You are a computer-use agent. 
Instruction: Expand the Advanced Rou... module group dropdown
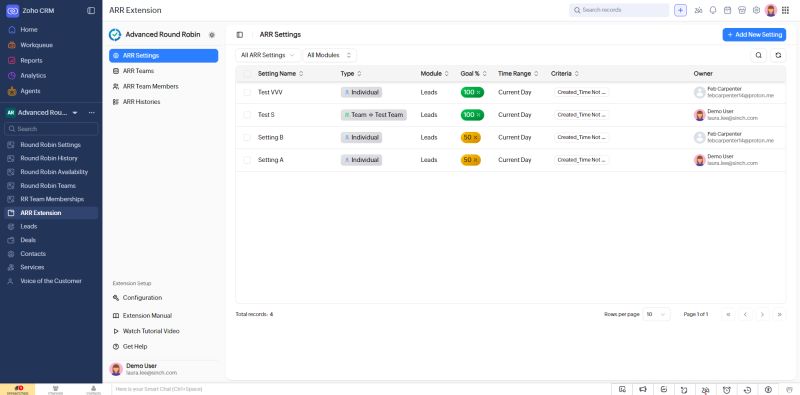click(x=75, y=112)
